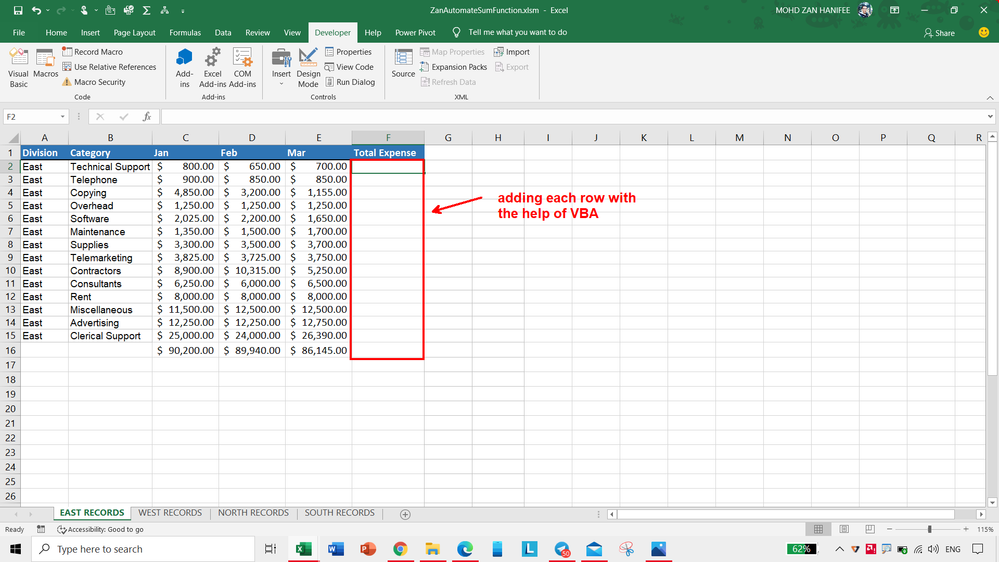Collapse the ribbon with the chevron
This screenshot has width=999, height=562.
coord(990,97)
